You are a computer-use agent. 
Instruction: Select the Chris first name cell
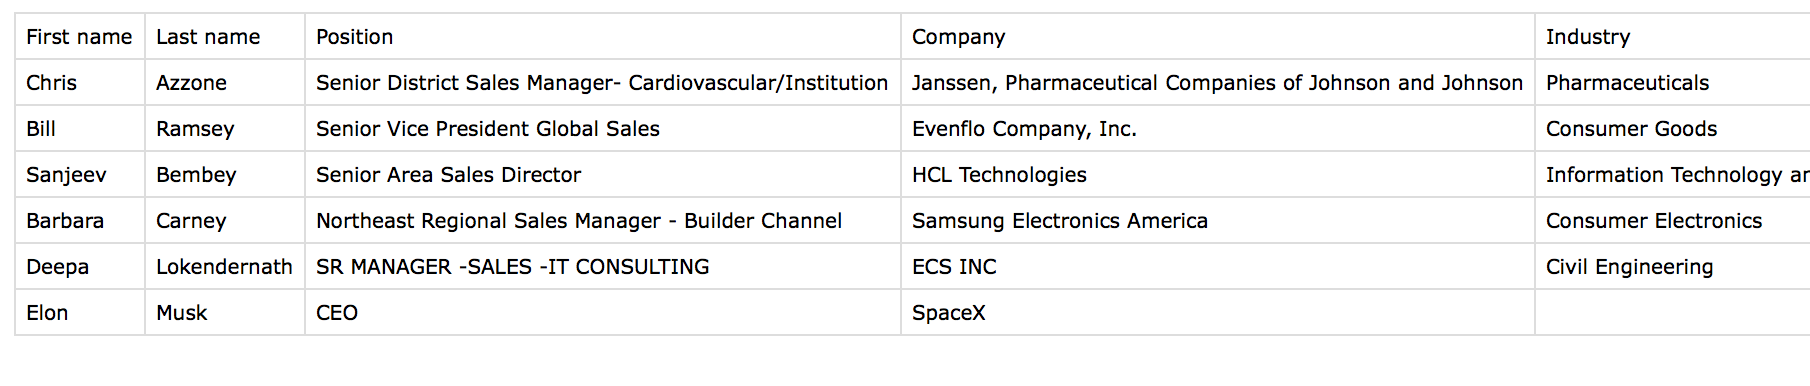(80, 83)
